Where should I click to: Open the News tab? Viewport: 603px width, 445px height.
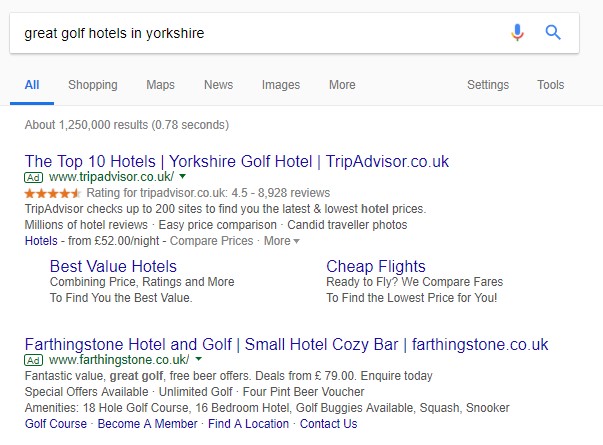pyautogui.click(x=218, y=85)
